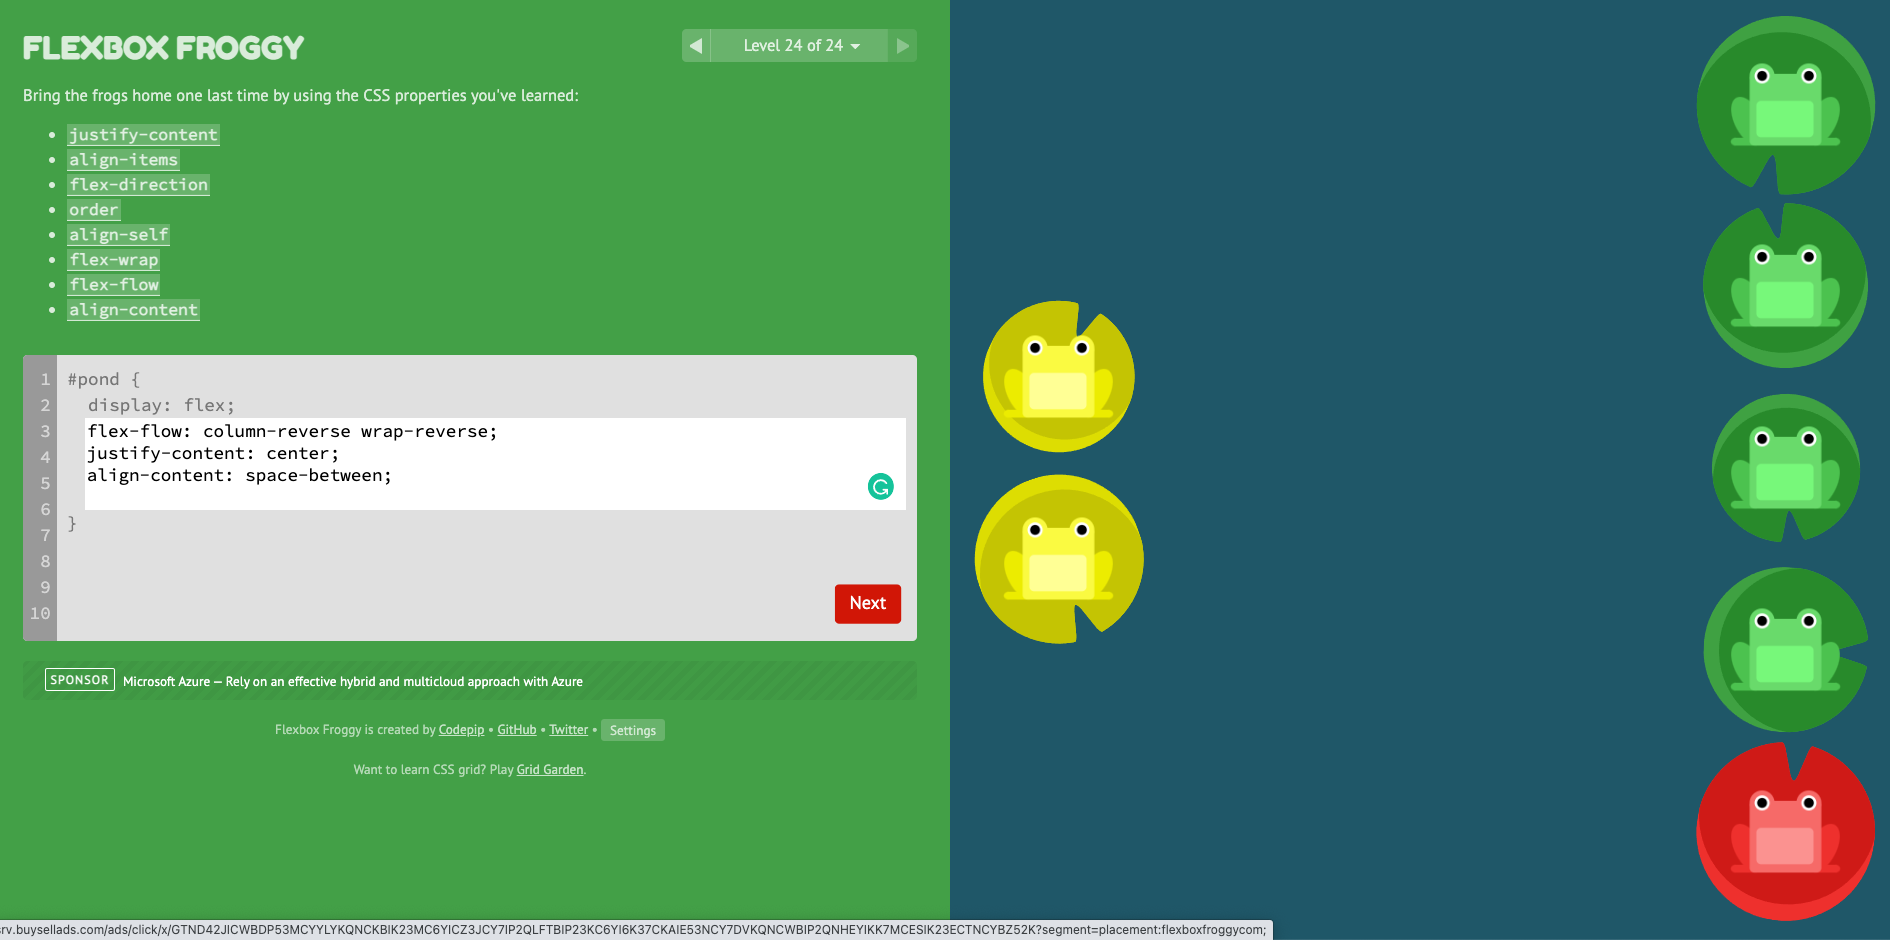Open the align-items property help
The image size is (1890, 940).
tap(123, 160)
